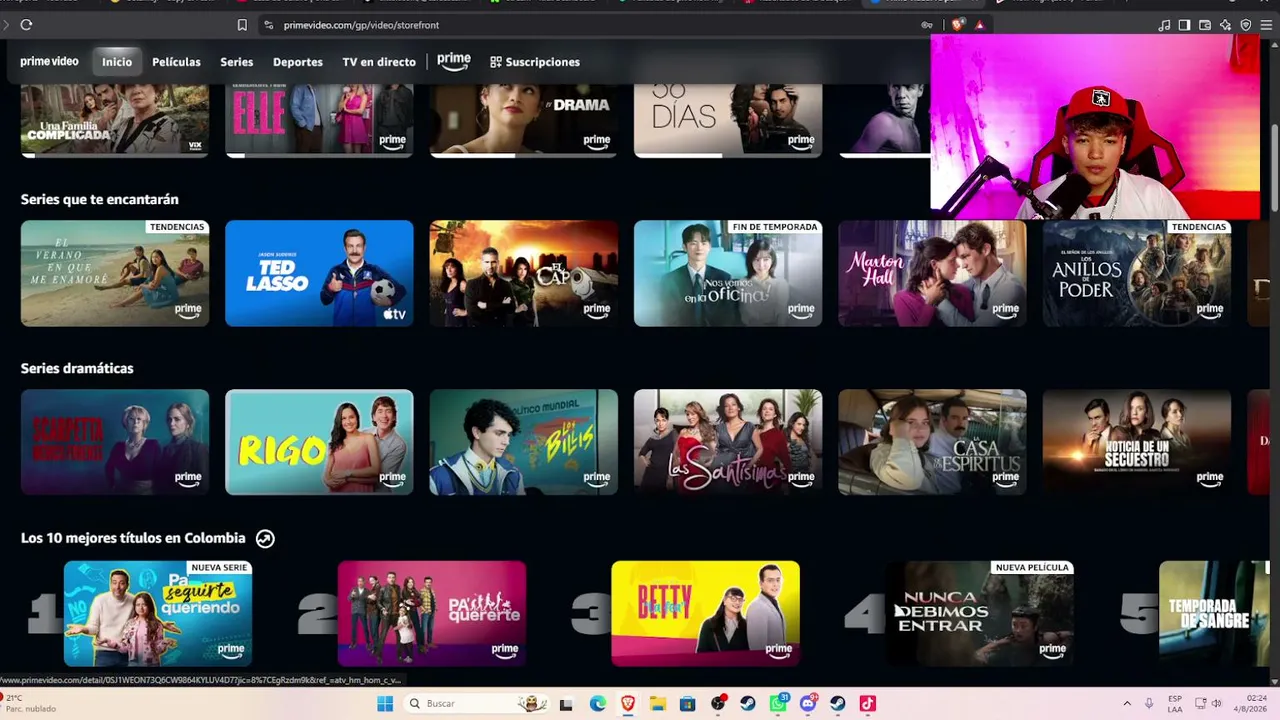Screen dimensions: 1280x720
Task: Open OBS Studio from the taskbar
Action: [718, 704]
